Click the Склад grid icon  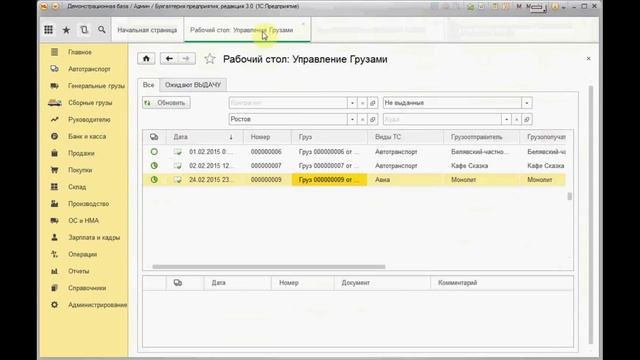point(54,187)
